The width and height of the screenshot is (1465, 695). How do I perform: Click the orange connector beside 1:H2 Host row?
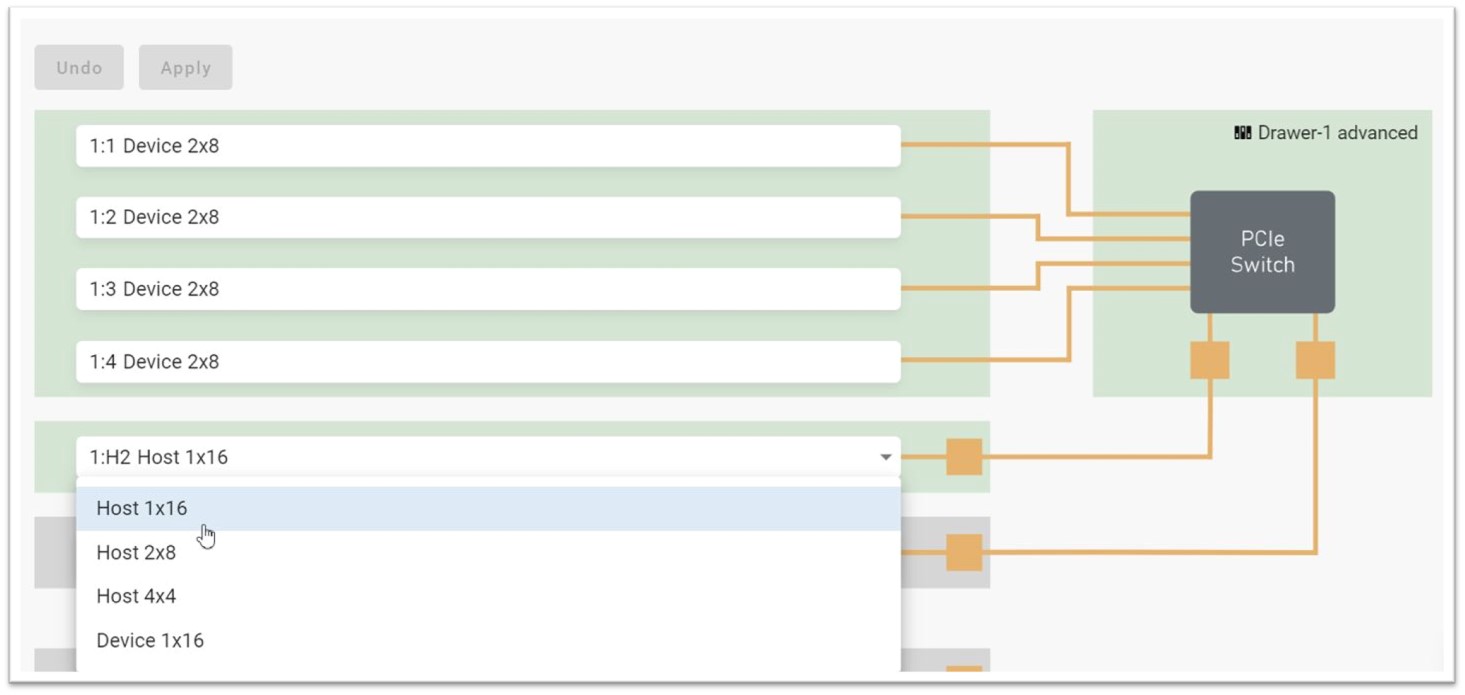tap(964, 457)
